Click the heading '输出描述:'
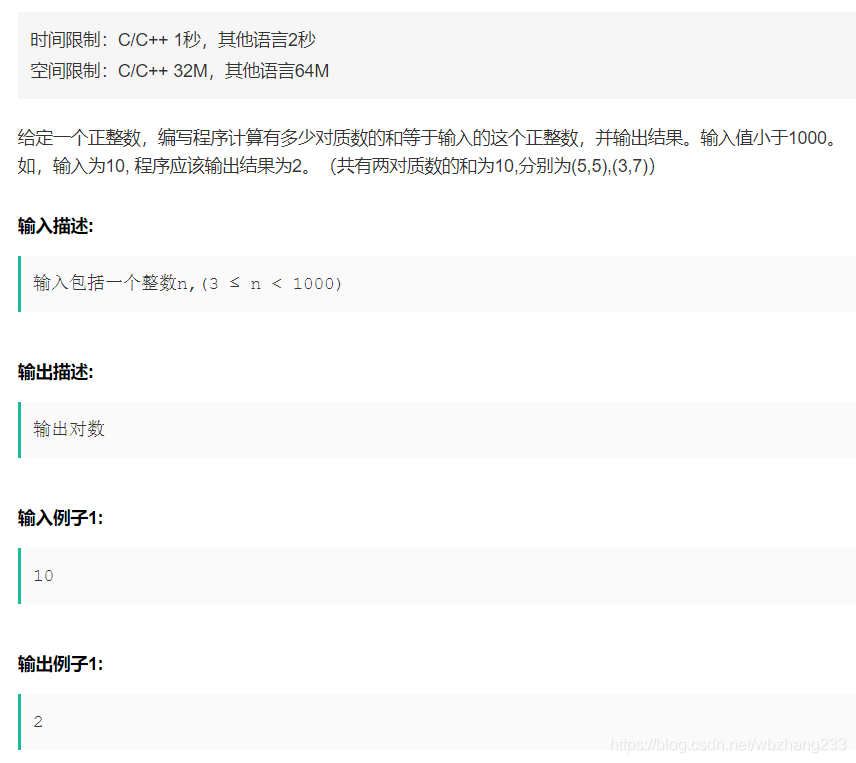 (x=55, y=372)
